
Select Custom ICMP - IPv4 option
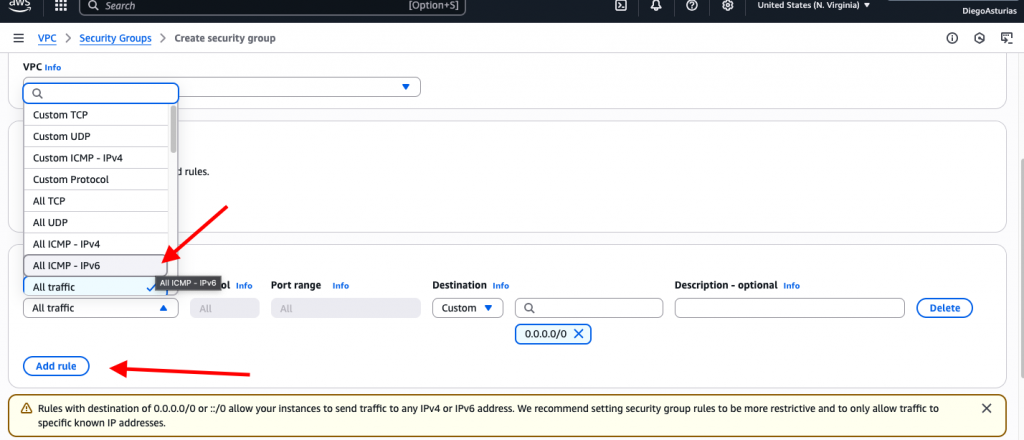(96, 158)
